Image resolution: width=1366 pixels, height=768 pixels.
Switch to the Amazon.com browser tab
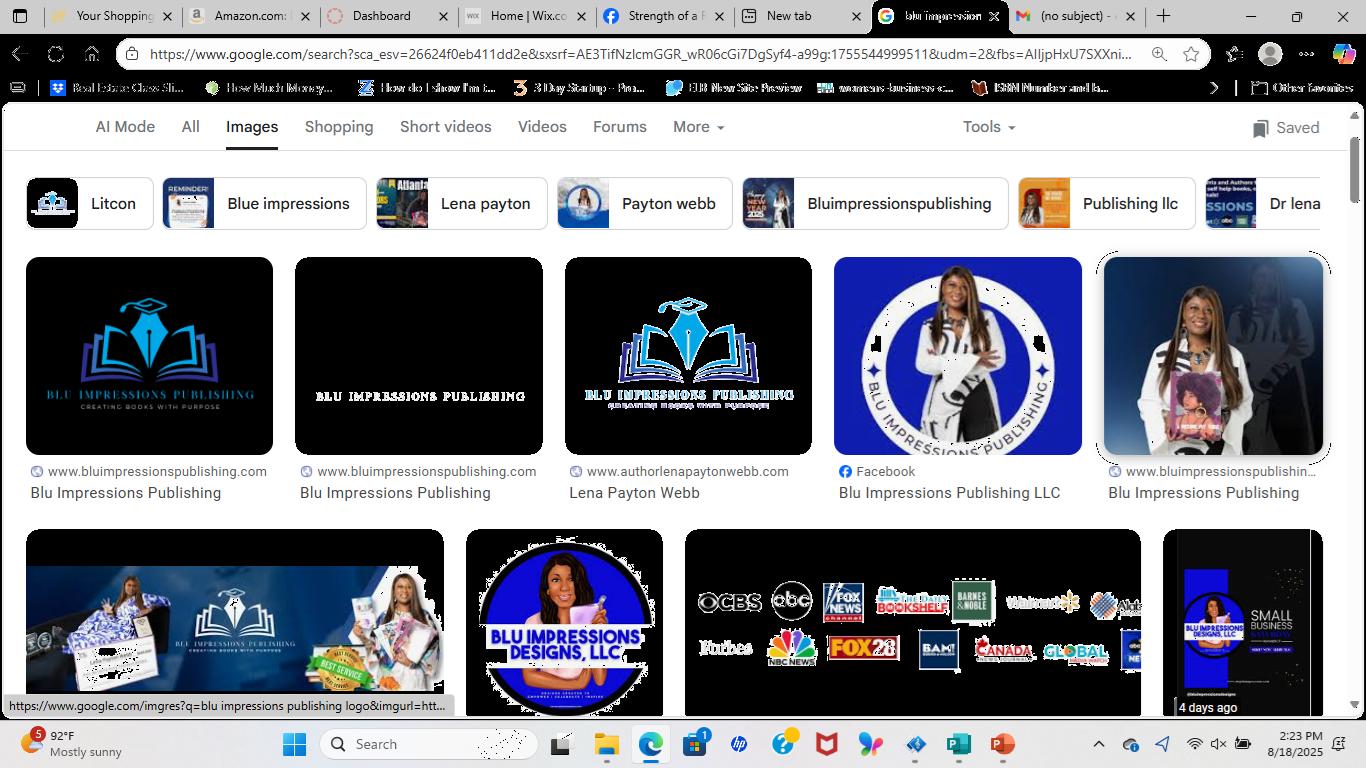point(250,16)
